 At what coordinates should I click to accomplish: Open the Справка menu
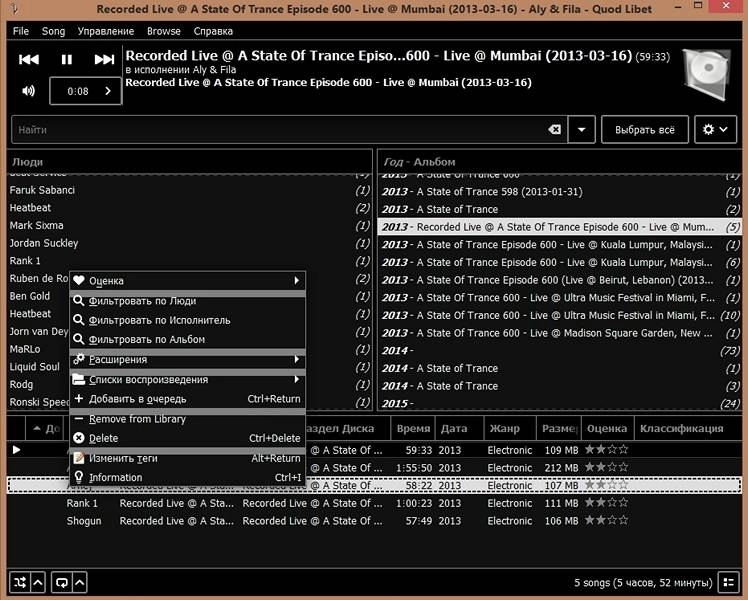click(x=213, y=31)
